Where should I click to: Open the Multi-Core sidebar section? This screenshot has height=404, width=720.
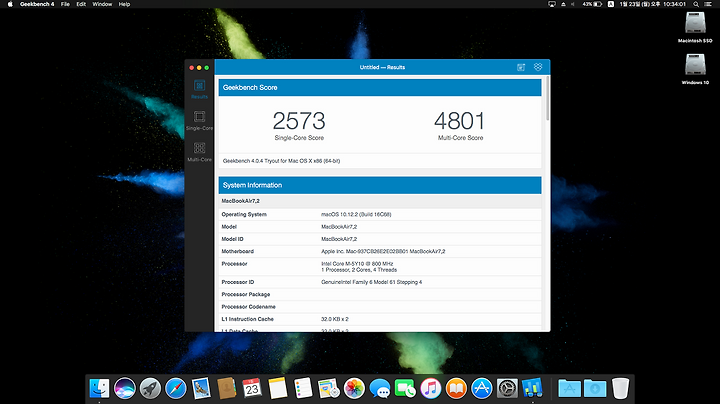(x=199, y=152)
